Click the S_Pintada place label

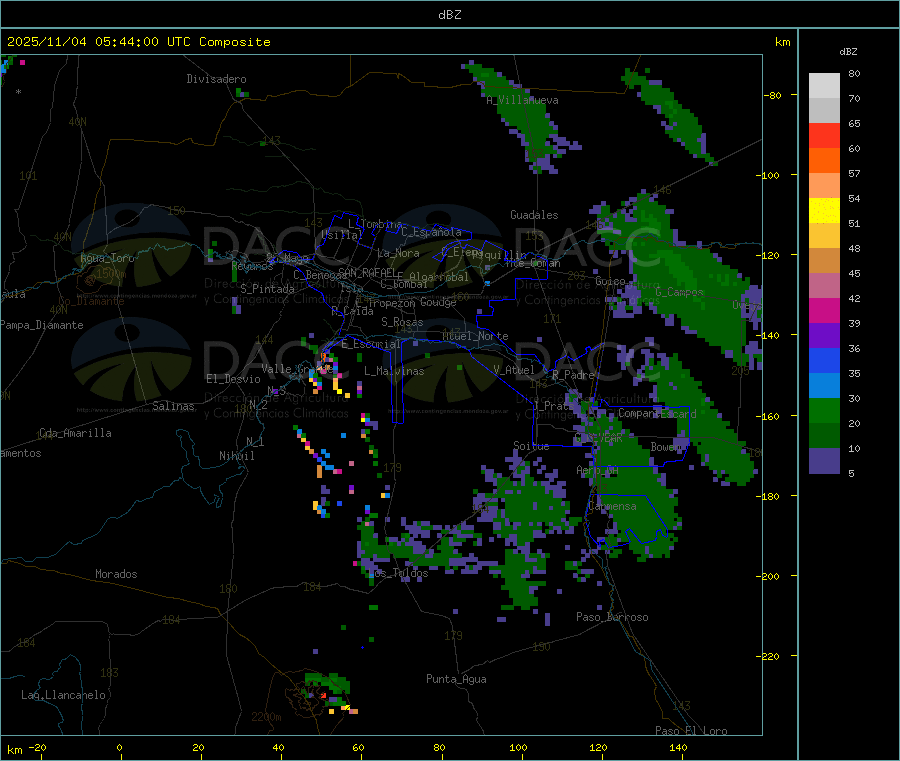coord(267,289)
